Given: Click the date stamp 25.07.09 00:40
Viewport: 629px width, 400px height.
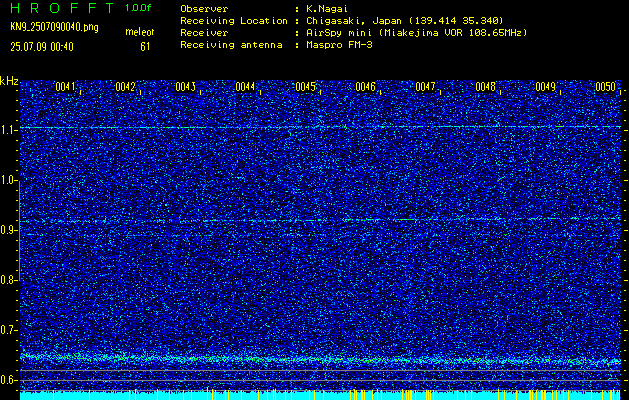Looking at the screenshot, I should tap(42, 47).
